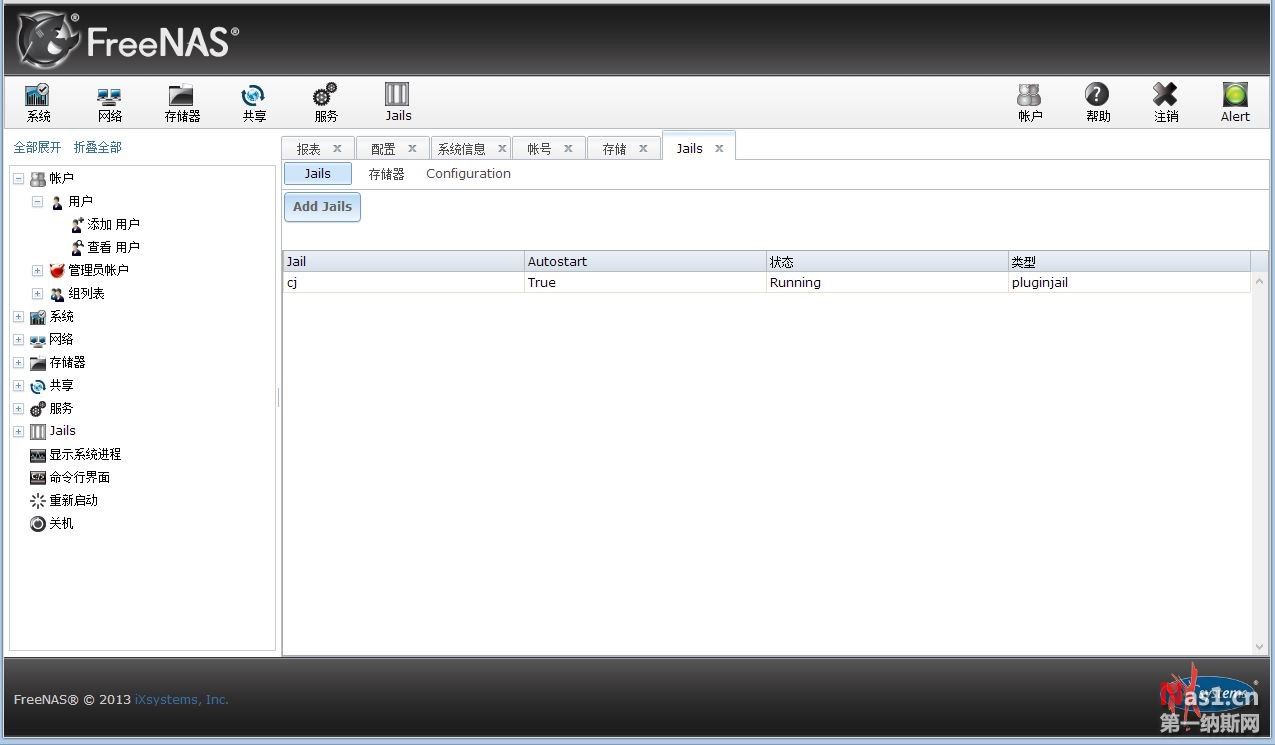Click the table scrollbar up arrow
Image resolution: width=1275 pixels, height=745 pixels.
(x=1259, y=280)
